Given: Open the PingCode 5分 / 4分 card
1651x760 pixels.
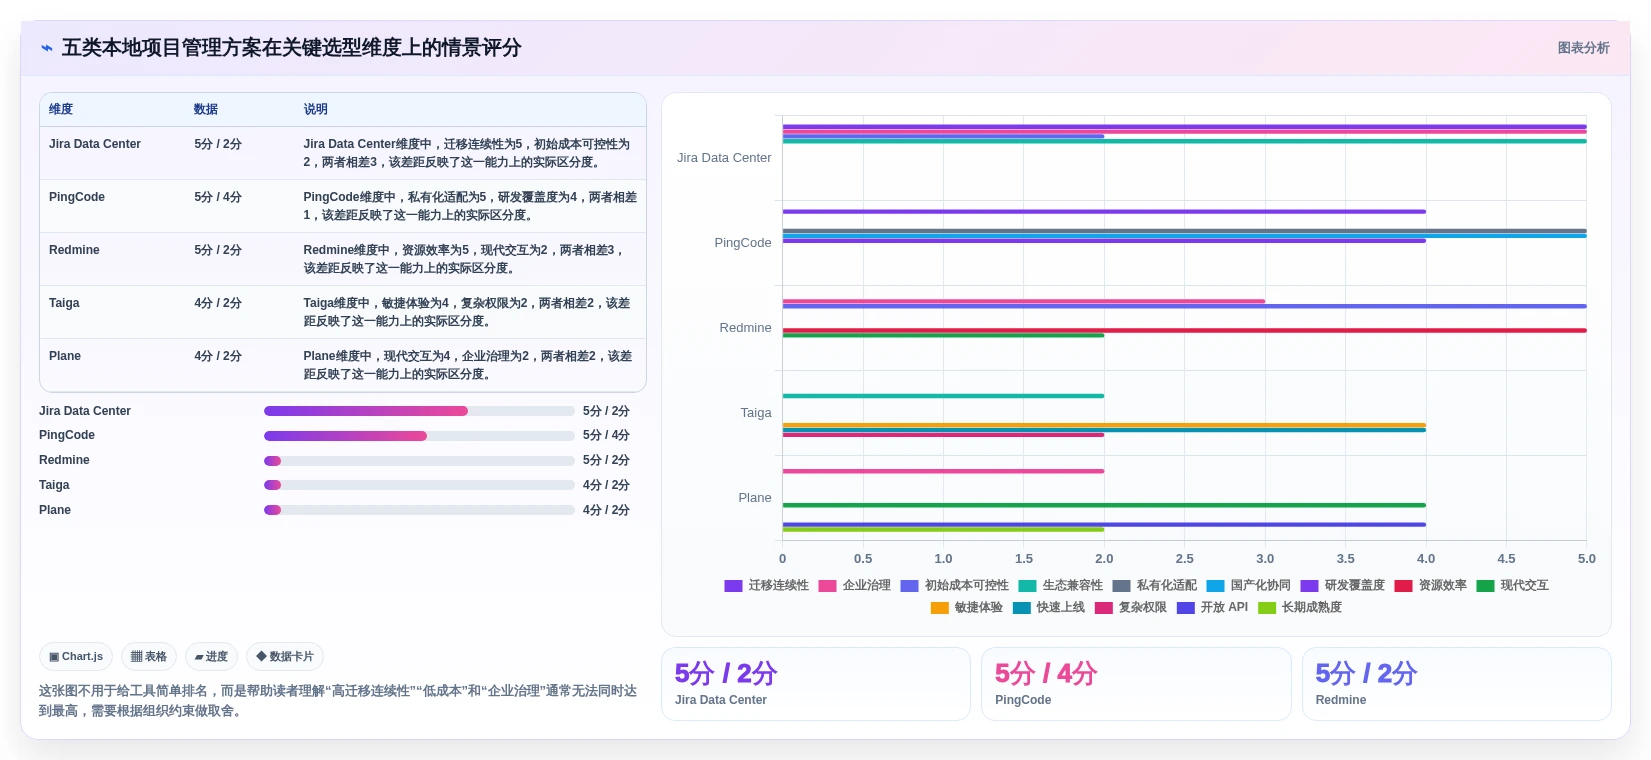Looking at the screenshot, I should [x=1136, y=684].
